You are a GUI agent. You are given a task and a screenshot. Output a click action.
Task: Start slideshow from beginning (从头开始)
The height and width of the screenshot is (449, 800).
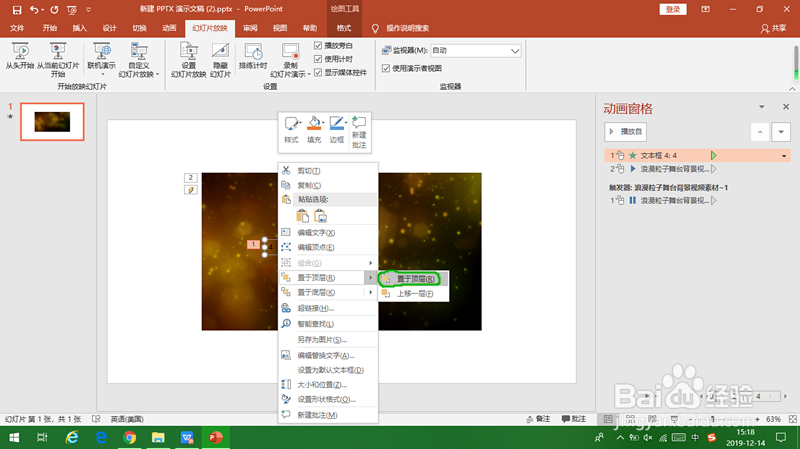pyautogui.click(x=20, y=56)
